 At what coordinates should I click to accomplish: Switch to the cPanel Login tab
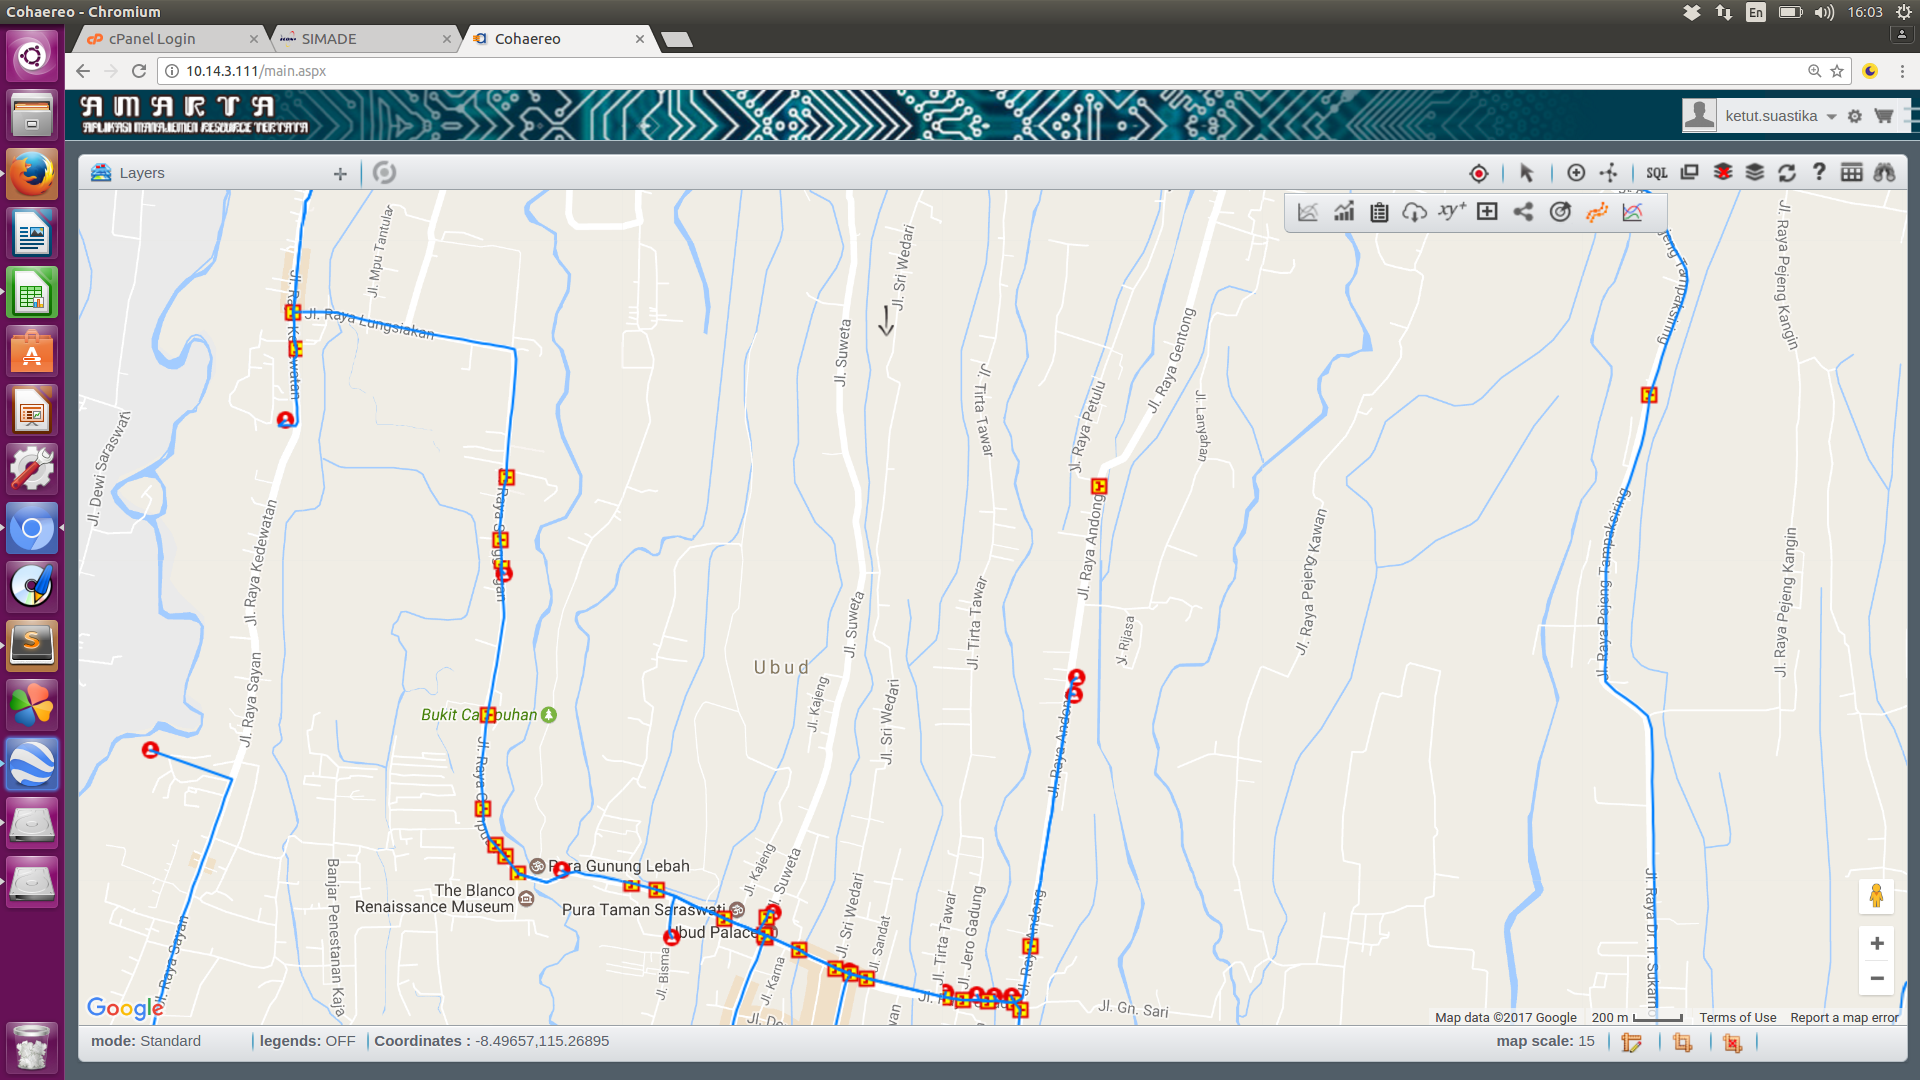coord(153,39)
